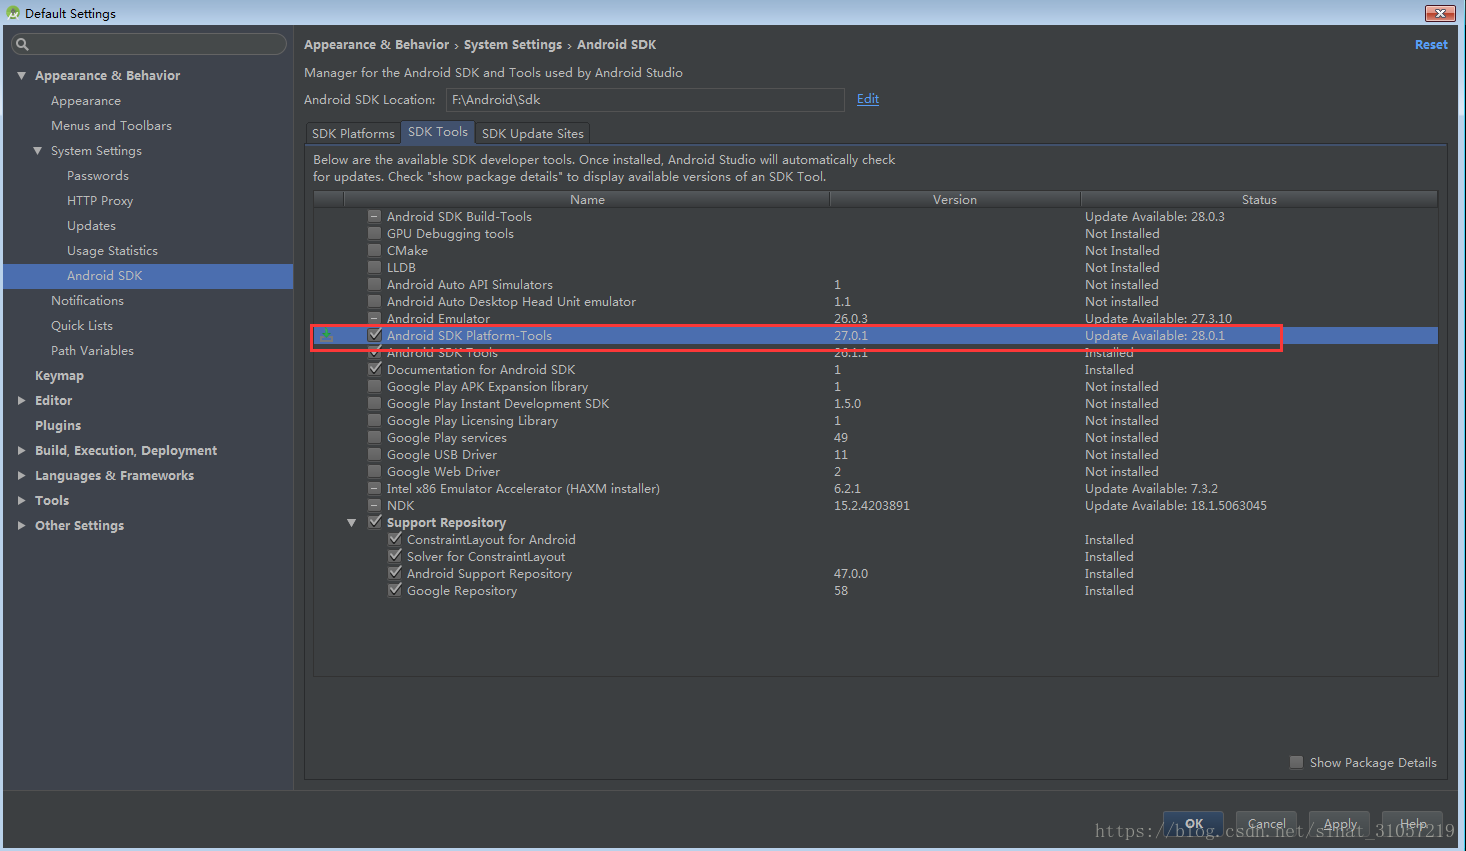
Task: Click the OK button
Action: [x=1194, y=824]
